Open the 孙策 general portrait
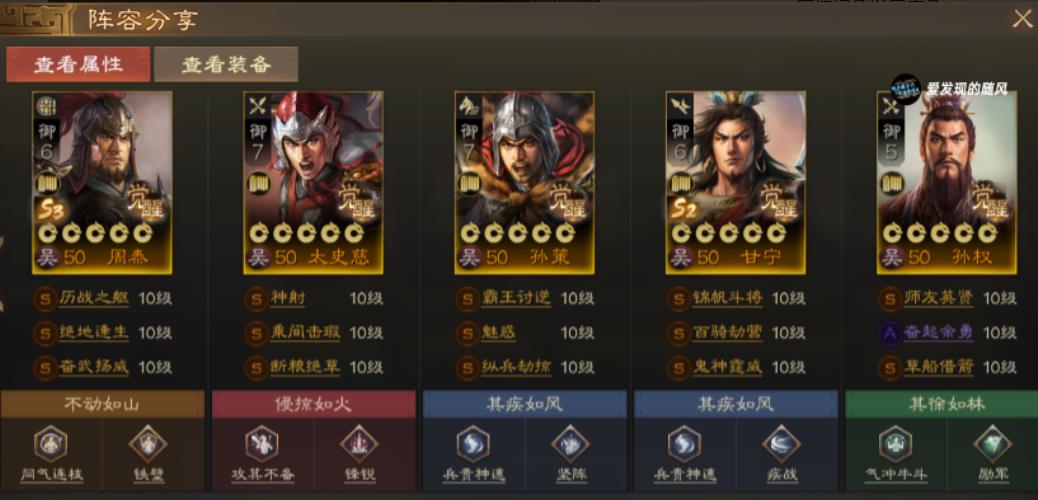 (524, 183)
